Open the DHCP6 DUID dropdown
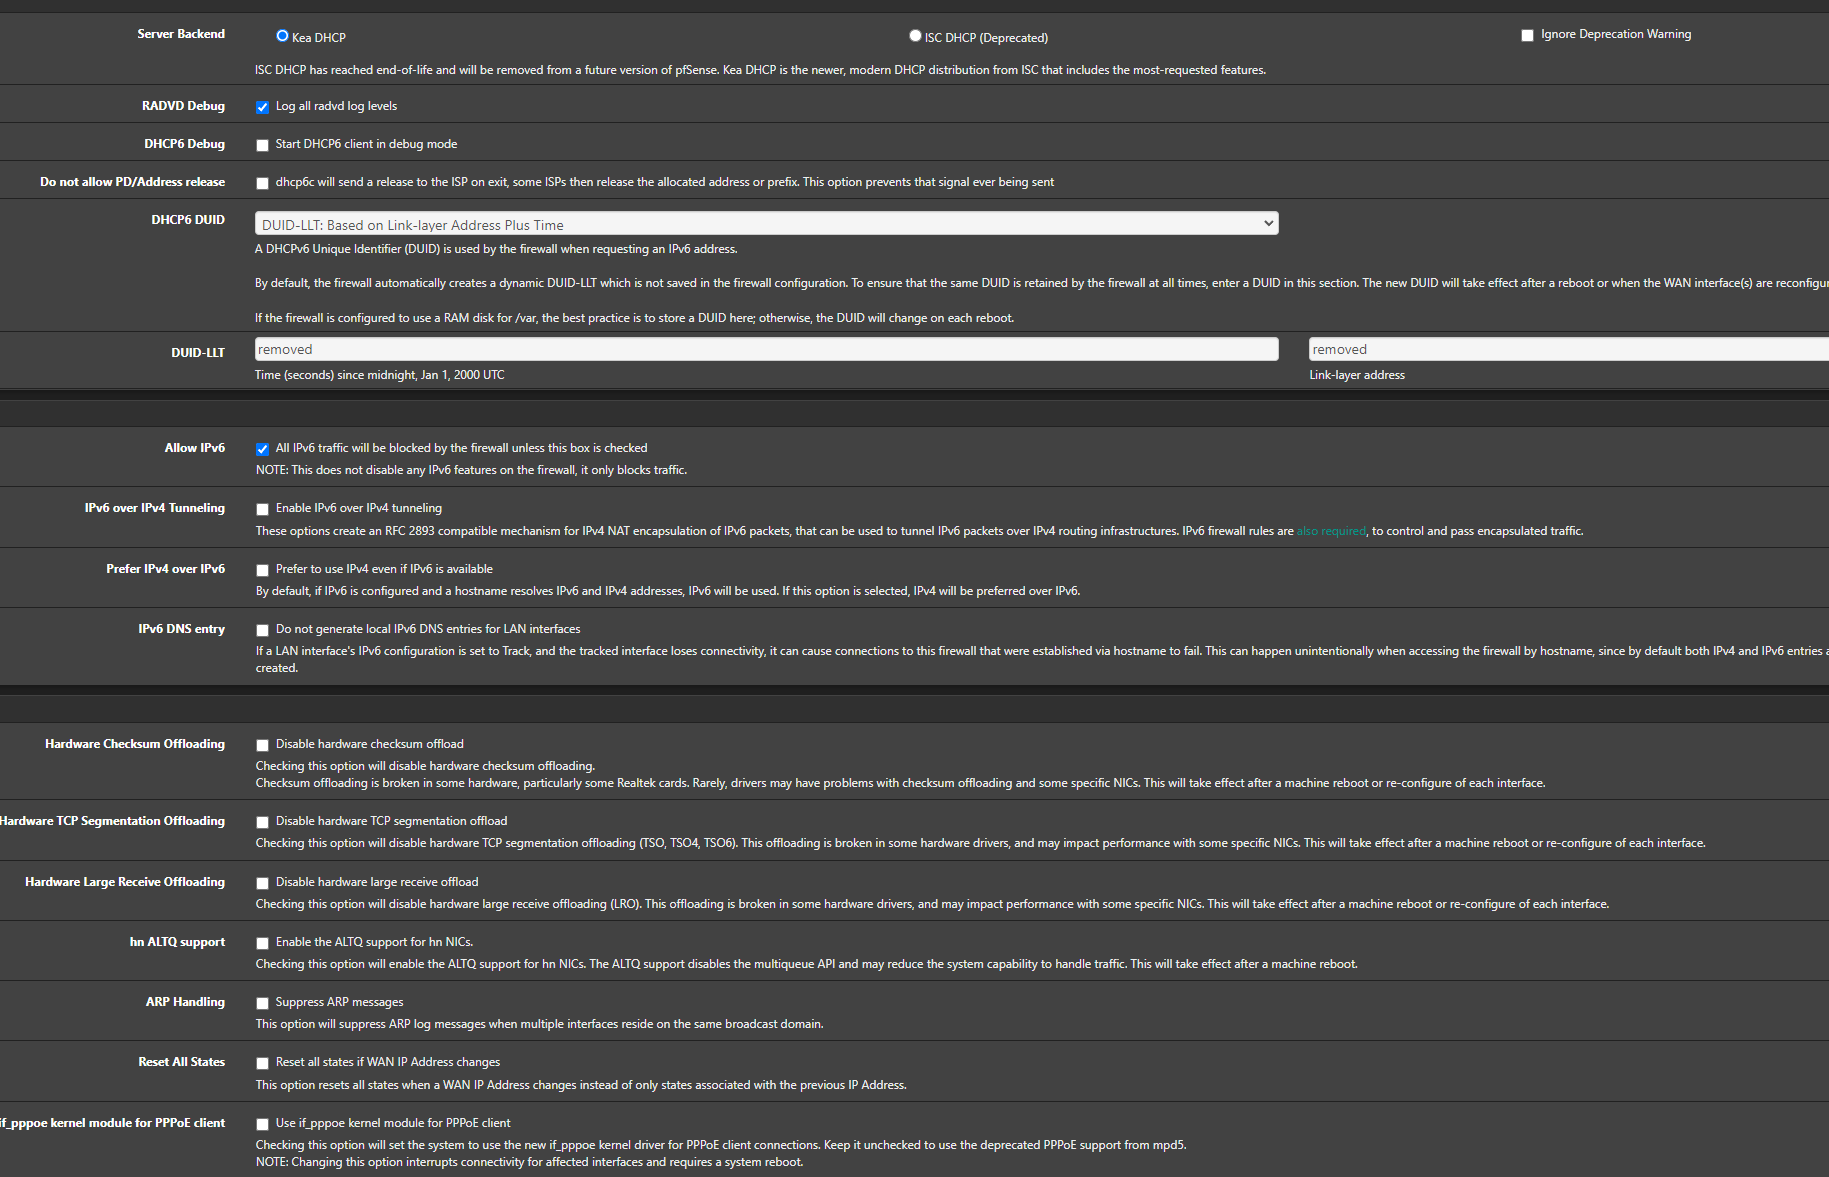Image resolution: width=1829 pixels, height=1177 pixels. (766, 224)
